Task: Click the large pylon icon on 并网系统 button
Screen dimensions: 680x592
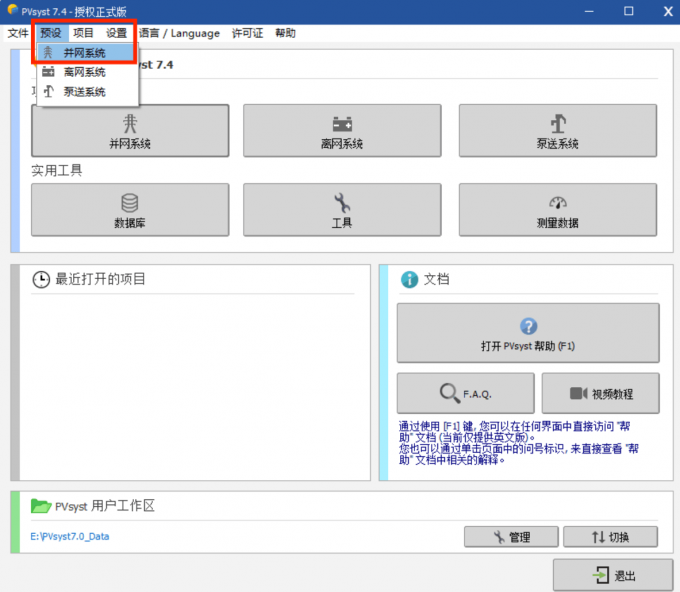Action: (x=130, y=124)
